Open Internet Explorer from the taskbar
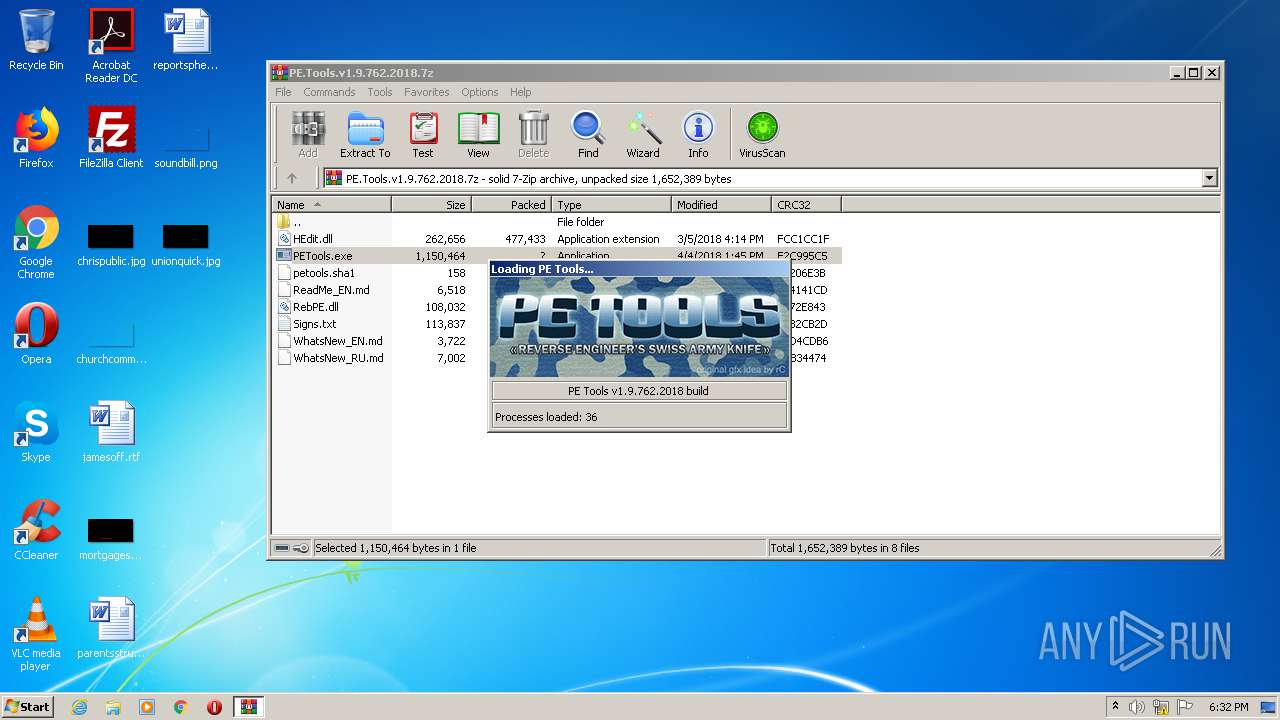The width and height of the screenshot is (1280, 720). 80,707
